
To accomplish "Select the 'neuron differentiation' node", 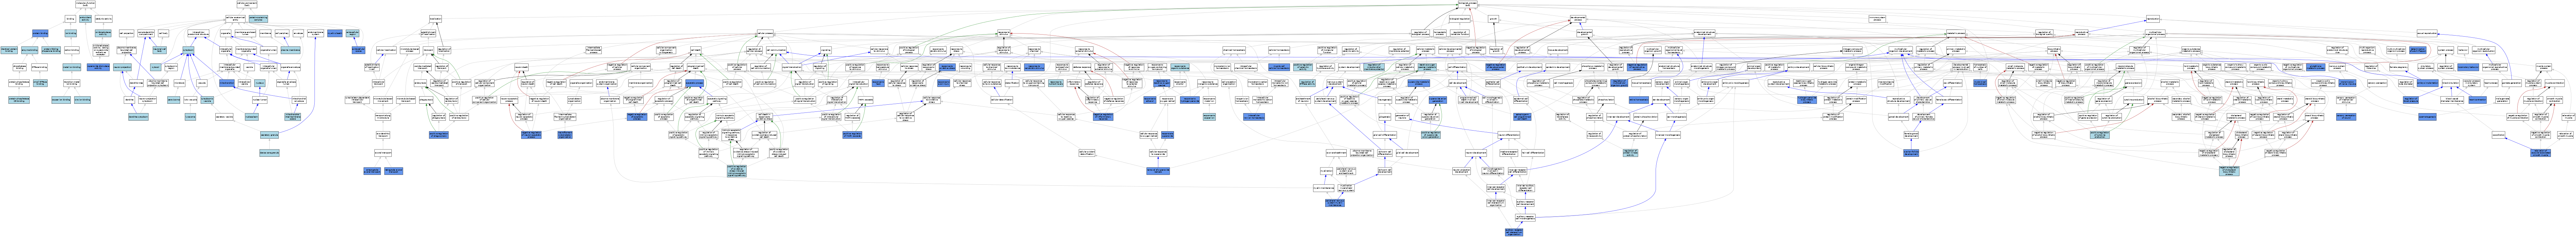I will [x=1509, y=135].
